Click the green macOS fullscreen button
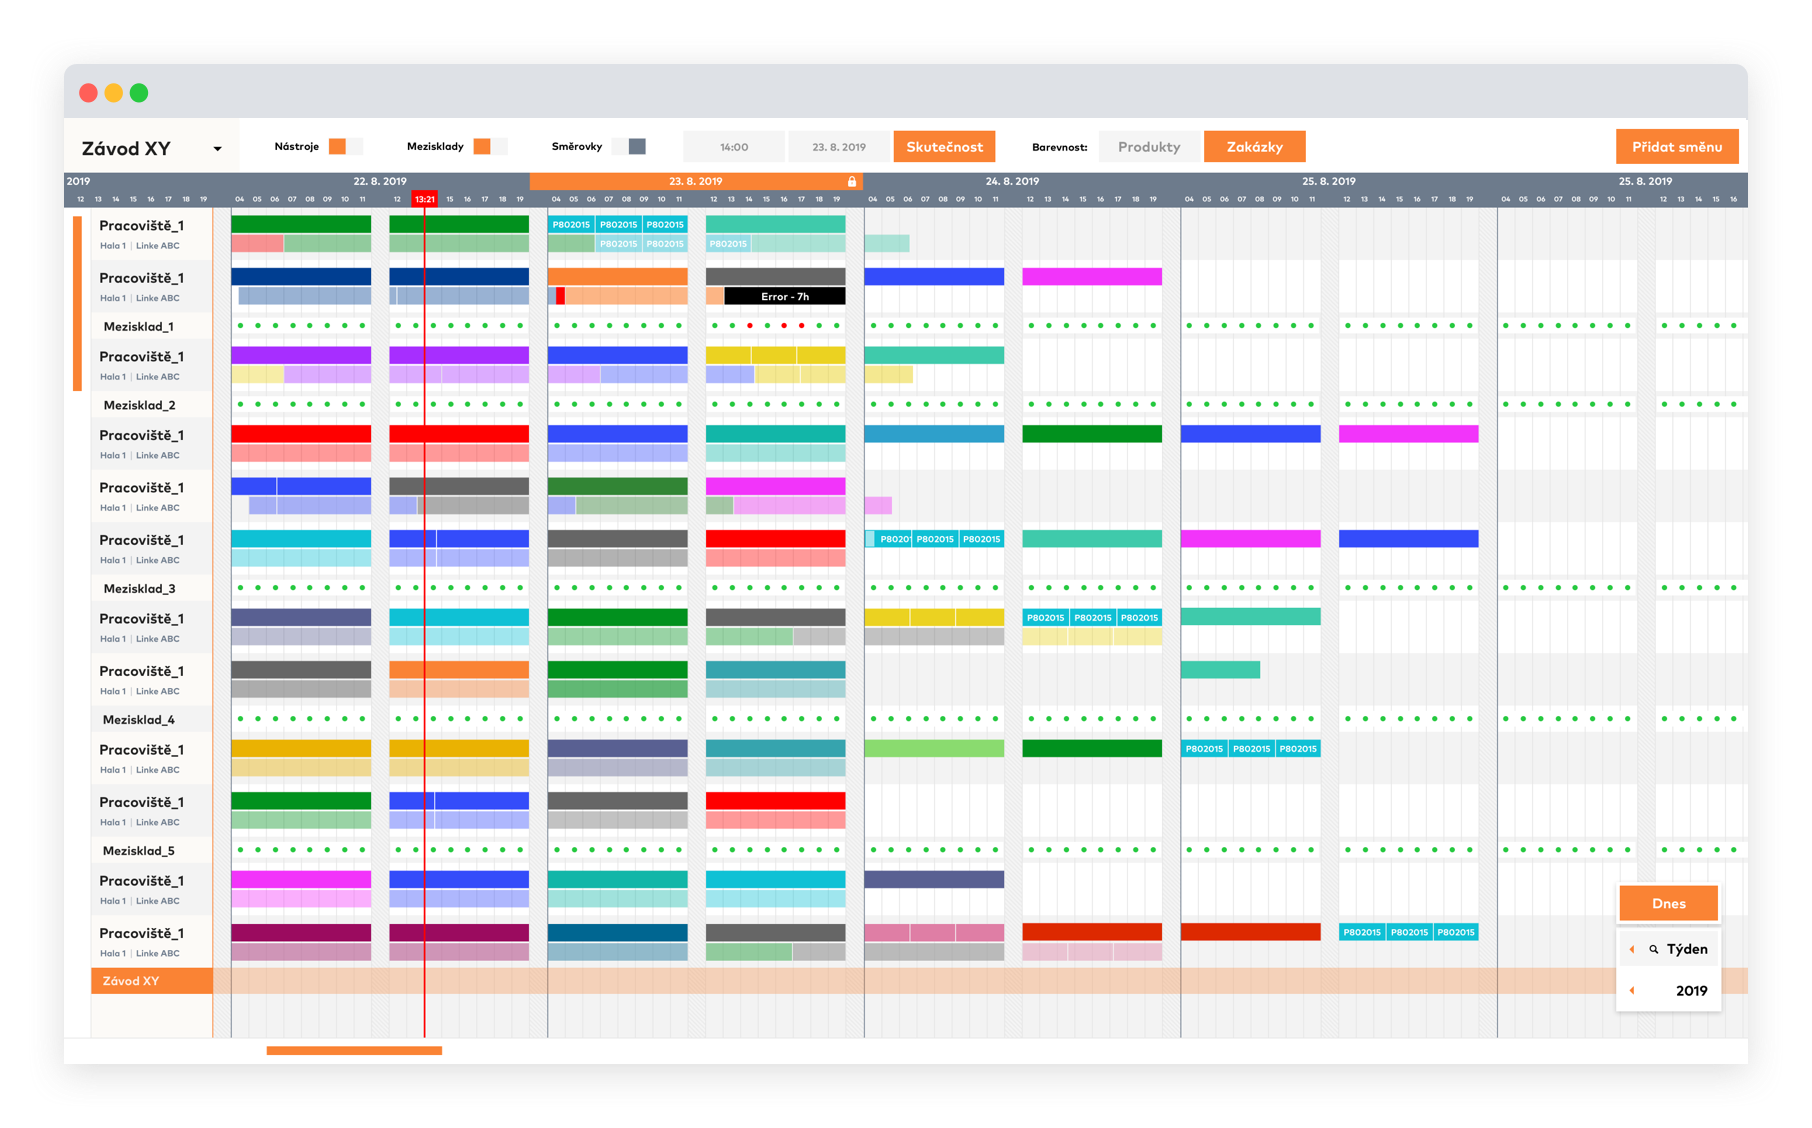Screen dimensions: 1812x1128 [139, 93]
